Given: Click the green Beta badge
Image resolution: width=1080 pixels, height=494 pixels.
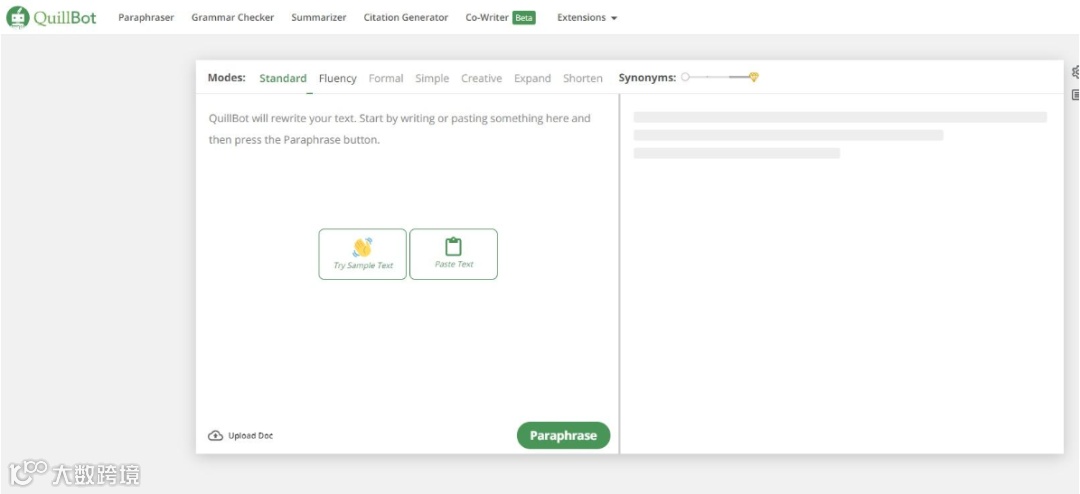Looking at the screenshot, I should [524, 18].
